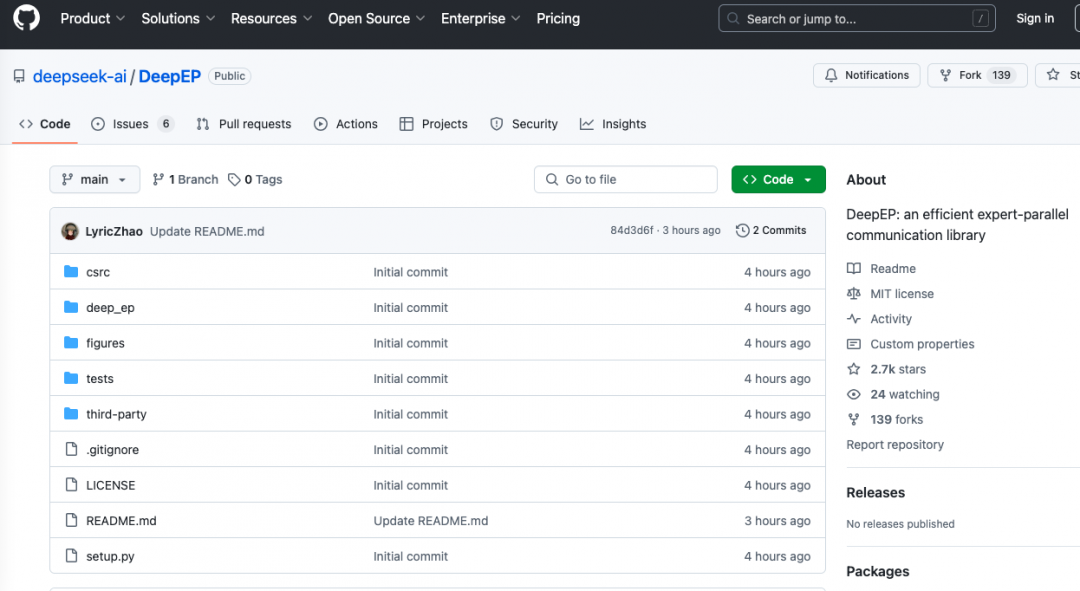Click the figures folder icon
The width and height of the screenshot is (1080, 591).
(71, 342)
